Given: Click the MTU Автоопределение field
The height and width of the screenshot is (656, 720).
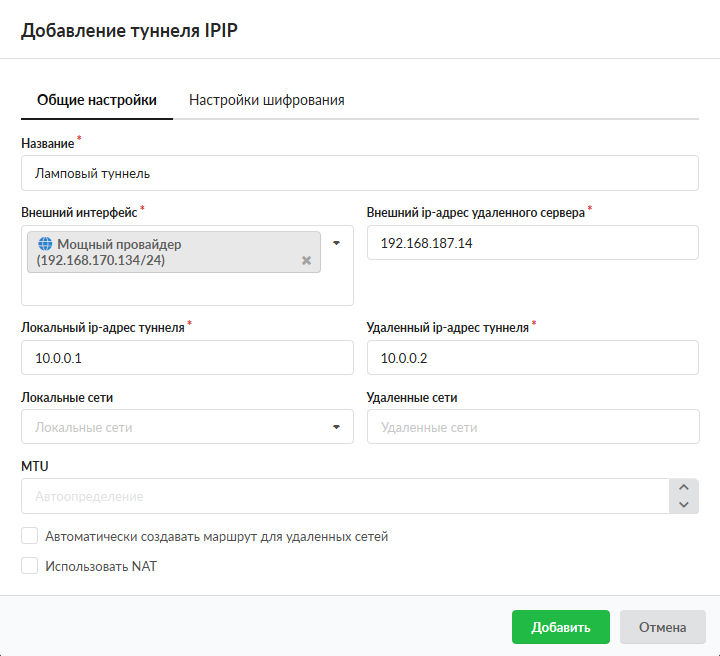Looking at the screenshot, I should 340,496.
